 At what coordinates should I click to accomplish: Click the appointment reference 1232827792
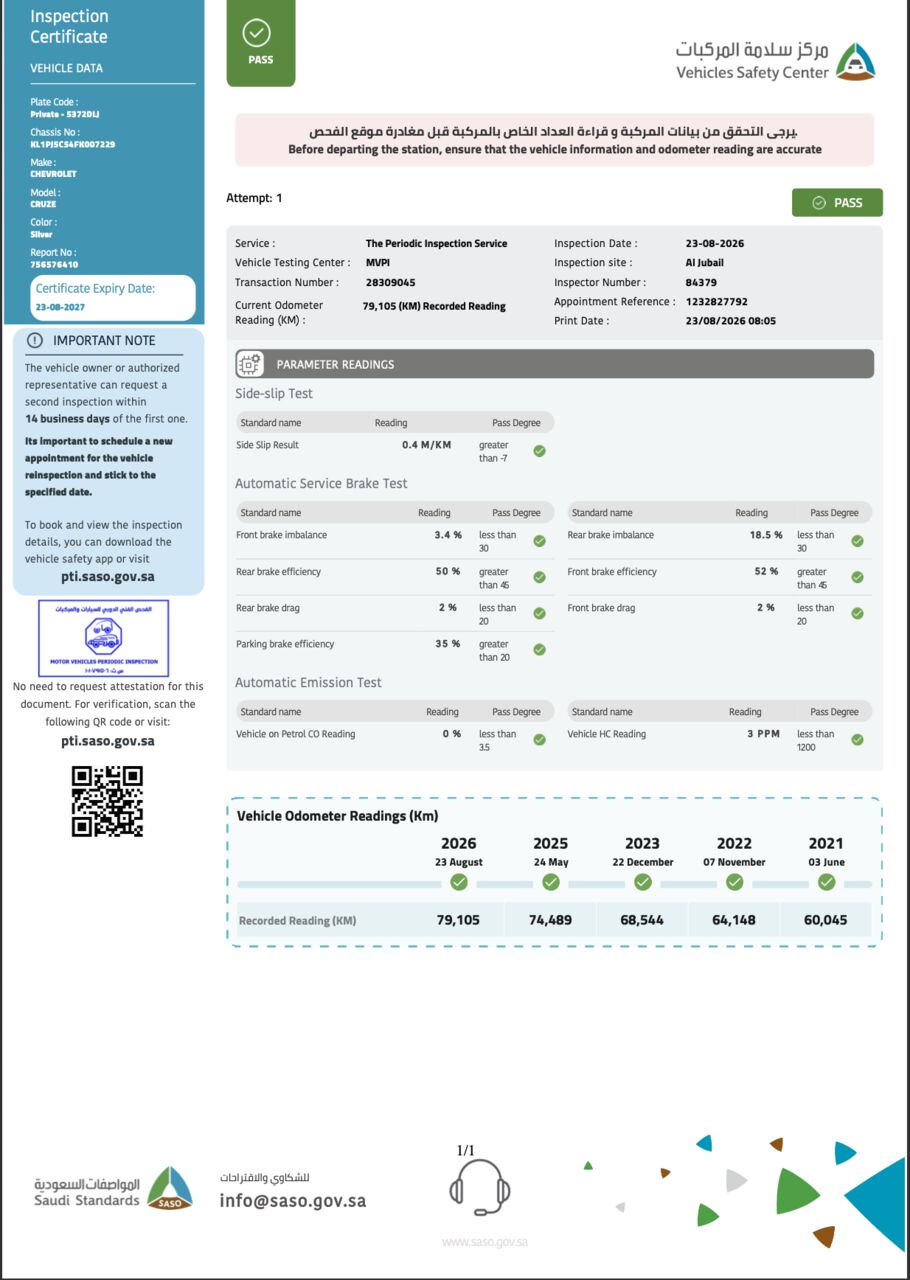coord(717,301)
